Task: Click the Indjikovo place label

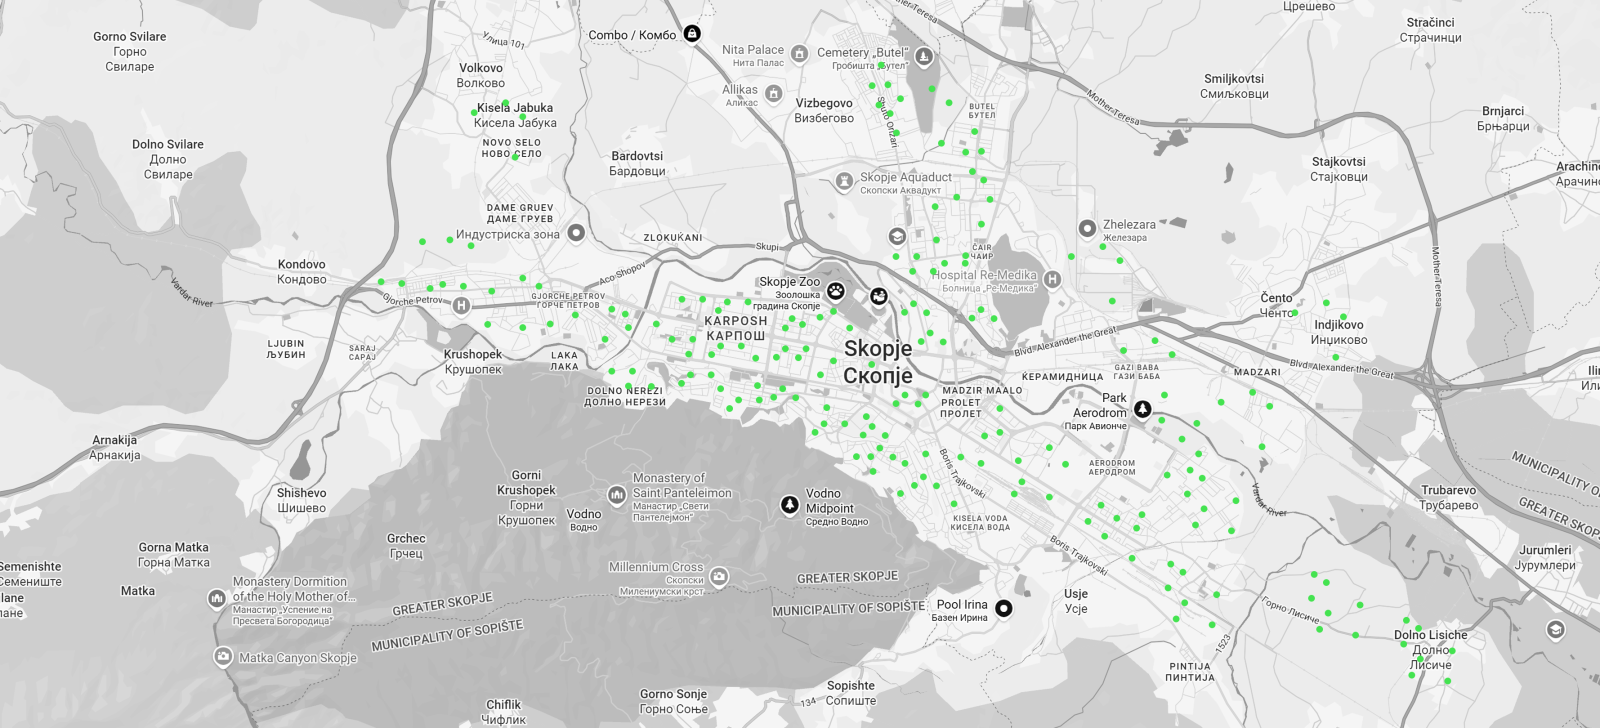Action: coord(1339,332)
